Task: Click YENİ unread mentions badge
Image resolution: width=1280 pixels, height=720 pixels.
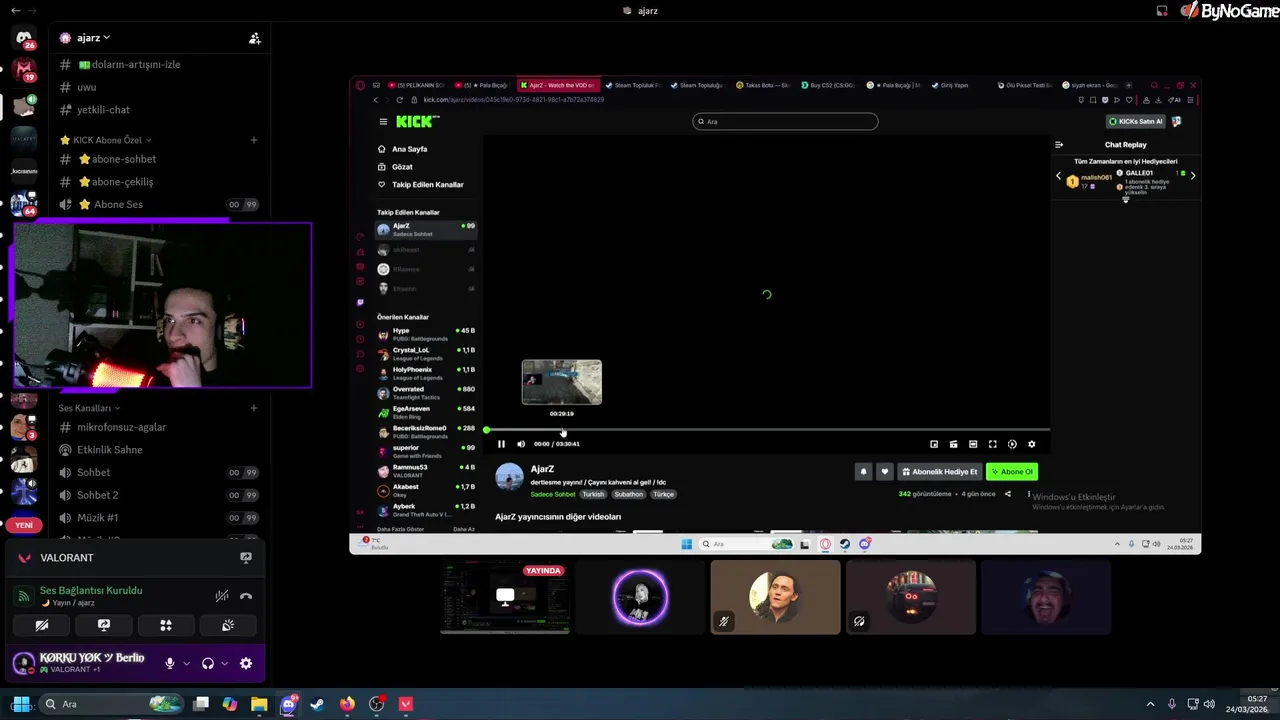Action: pyautogui.click(x=23, y=525)
